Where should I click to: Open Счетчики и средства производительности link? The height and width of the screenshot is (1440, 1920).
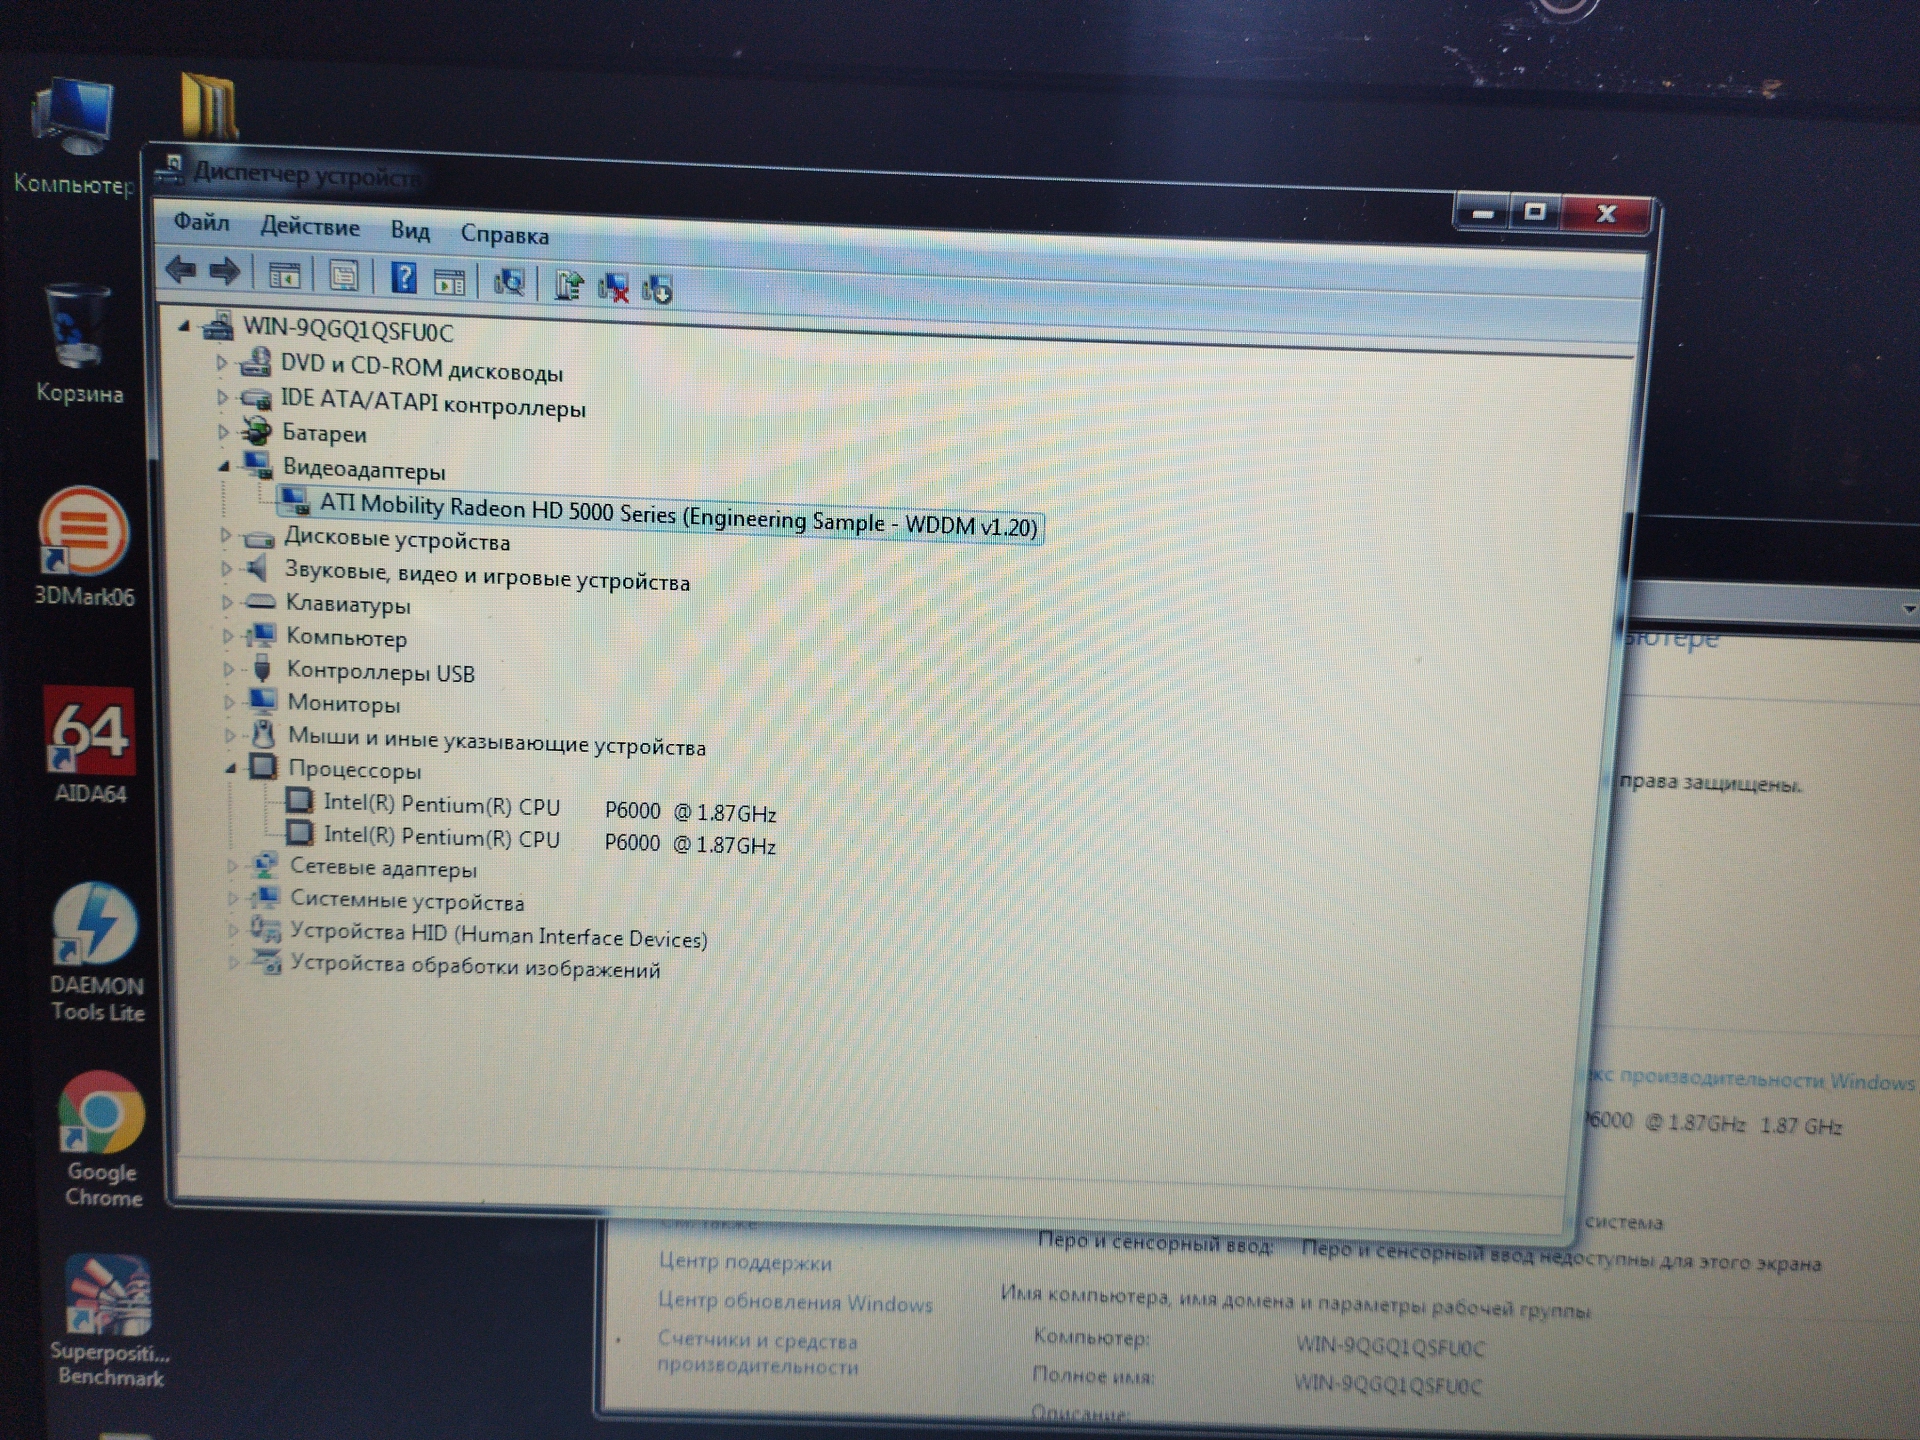758,1353
